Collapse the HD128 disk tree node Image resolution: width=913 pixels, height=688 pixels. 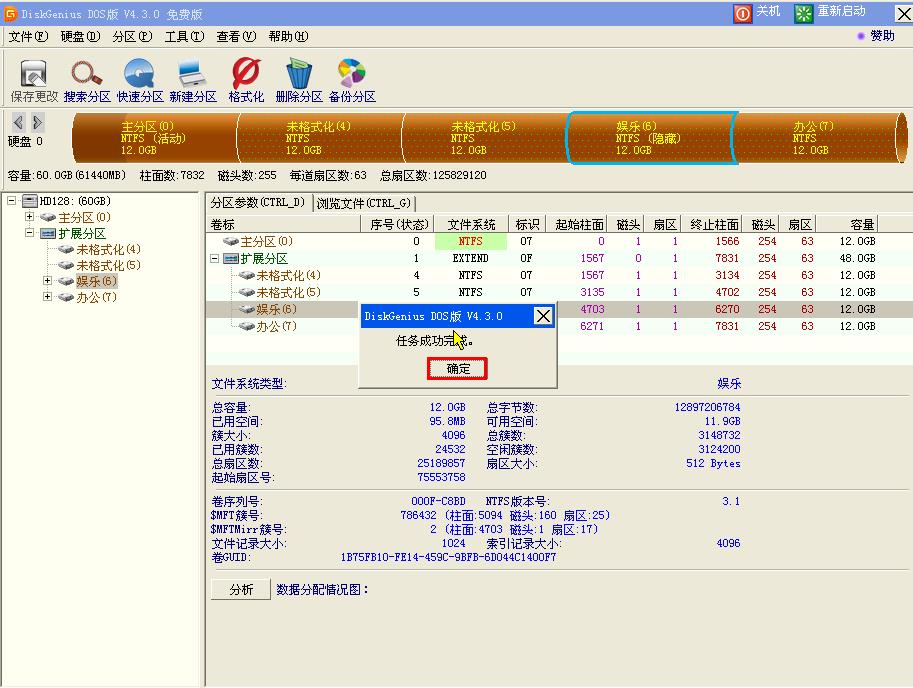(11, 201)
